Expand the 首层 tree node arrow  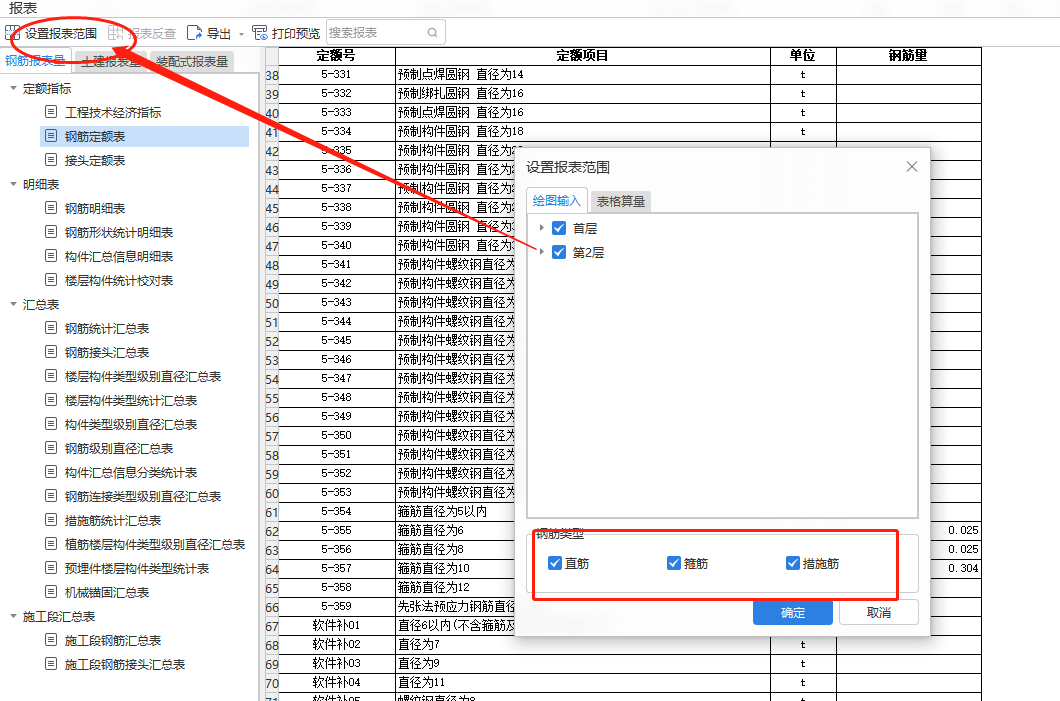point(541,228)
